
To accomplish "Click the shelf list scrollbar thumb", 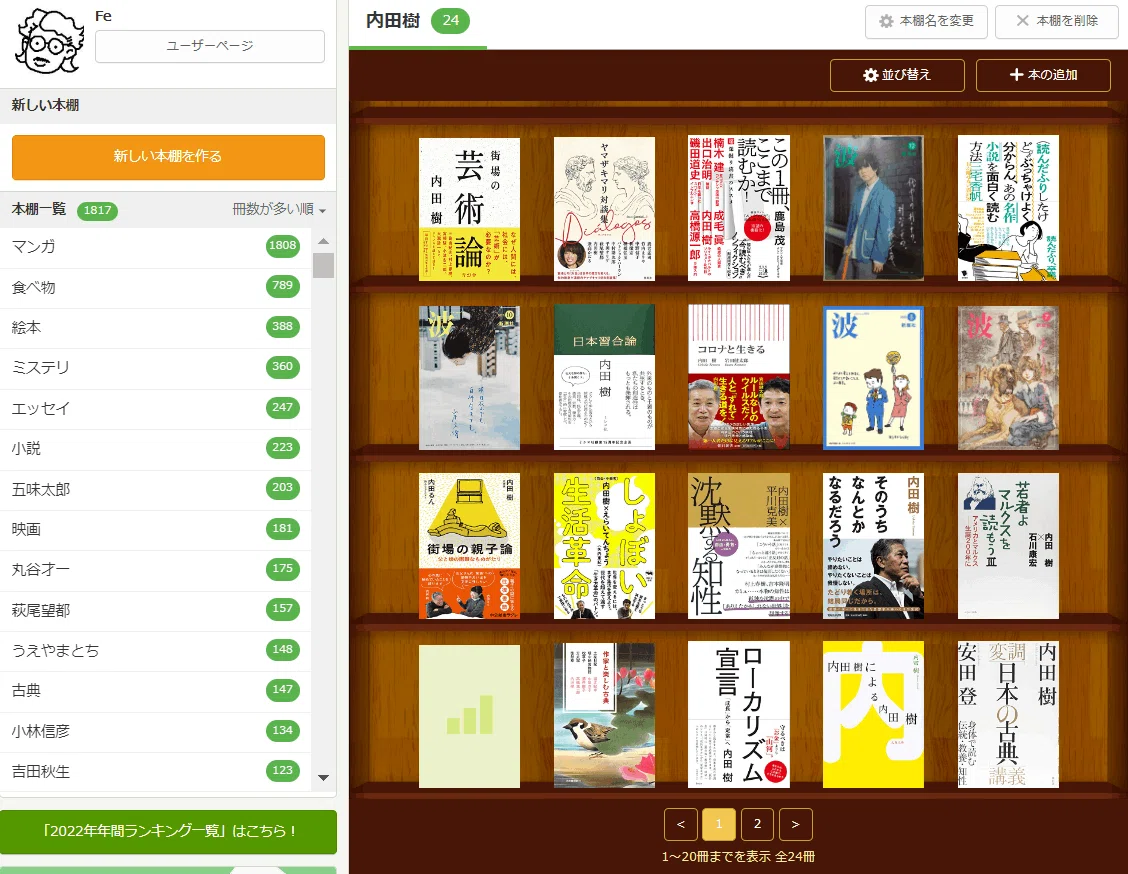I will (323, 265).
